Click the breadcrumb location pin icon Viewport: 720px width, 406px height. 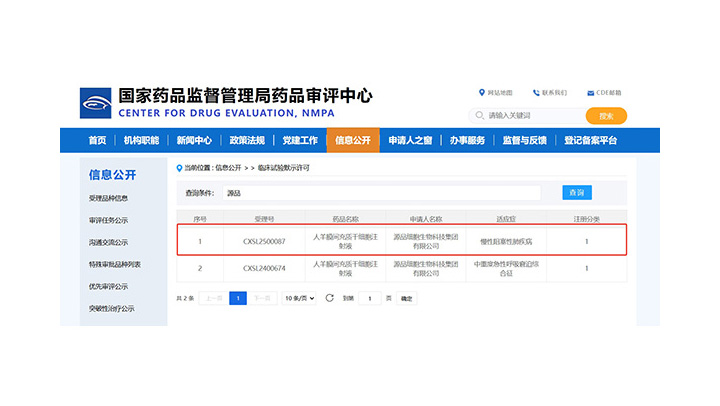pyautogui.click(x=180, y=168)
